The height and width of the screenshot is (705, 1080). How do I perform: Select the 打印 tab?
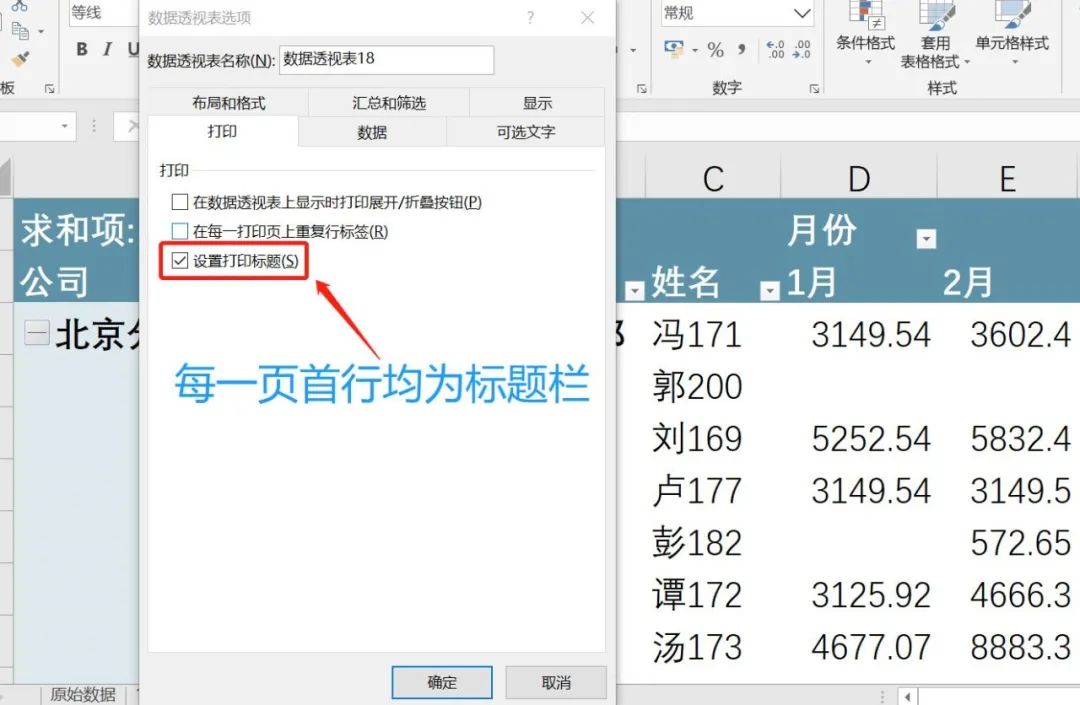click(x=222, y=131)
